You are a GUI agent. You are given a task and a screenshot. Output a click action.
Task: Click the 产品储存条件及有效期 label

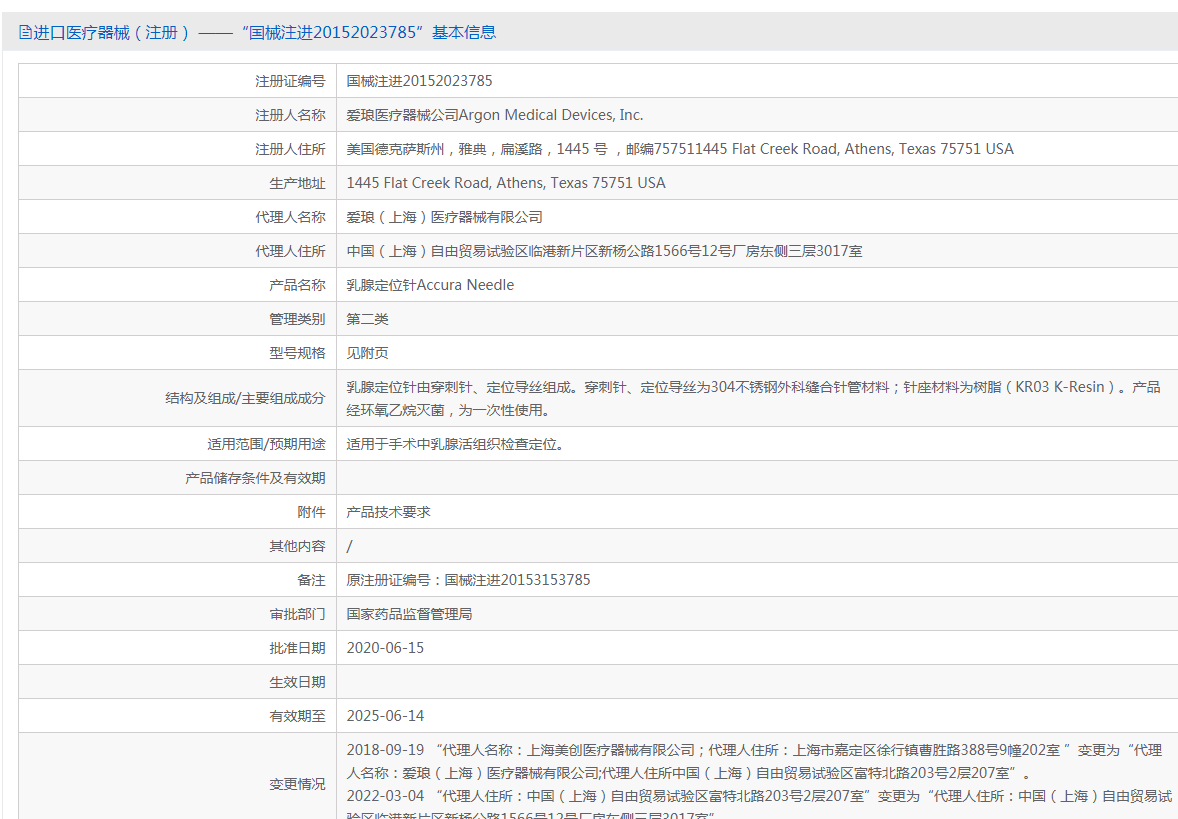point(255,478)
